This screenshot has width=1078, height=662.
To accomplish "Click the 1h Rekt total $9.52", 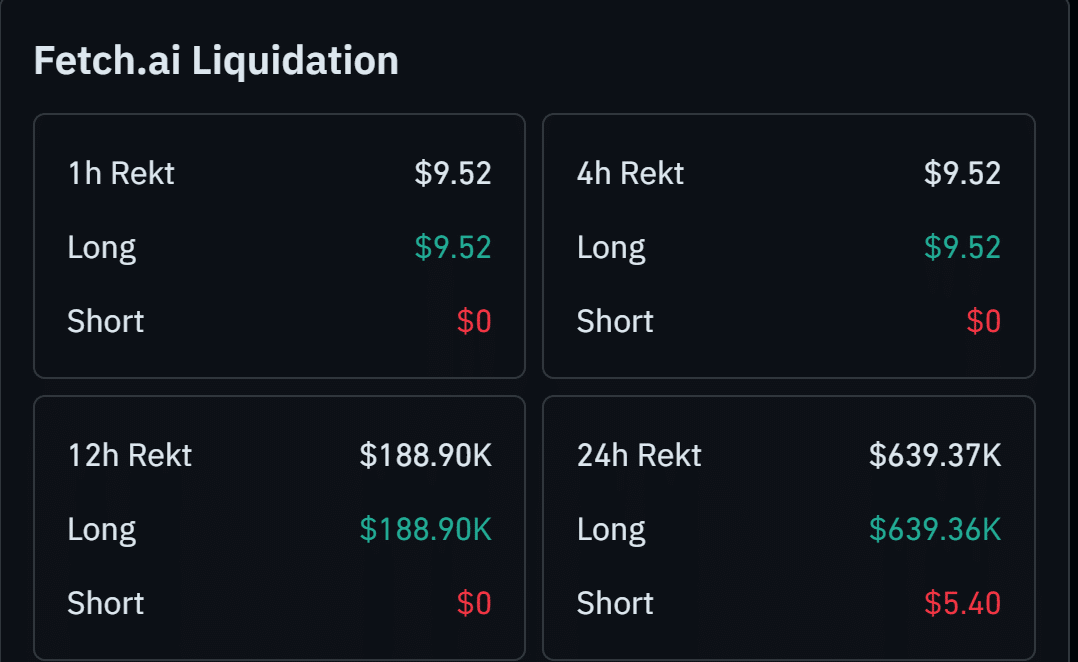I will pos(453,173).
